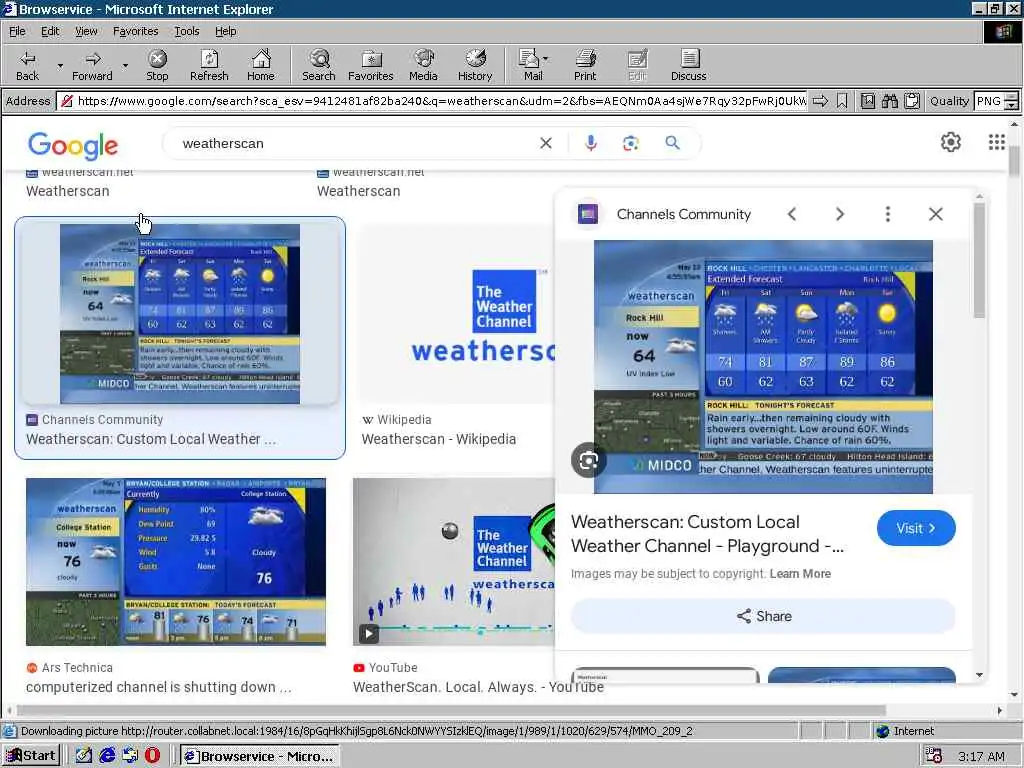Viewport: 1024px width, 768px height.
Task: Stop the page from loading
Action: (x=157, y=65)
